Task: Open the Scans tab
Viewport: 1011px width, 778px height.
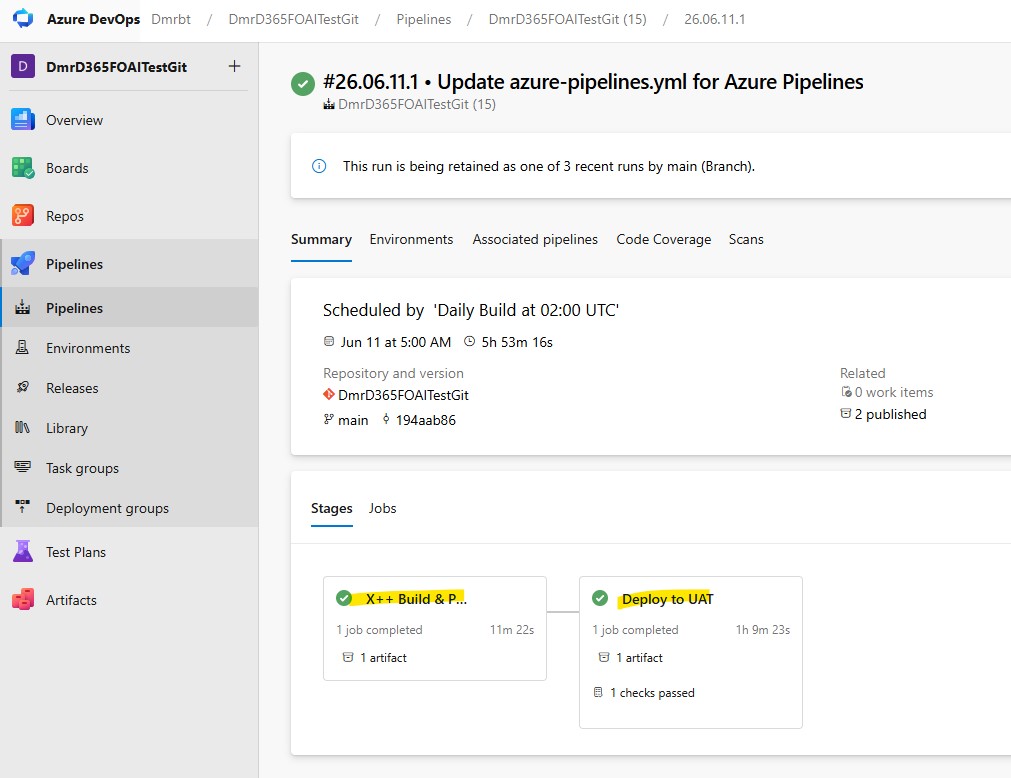Action: 746,239
